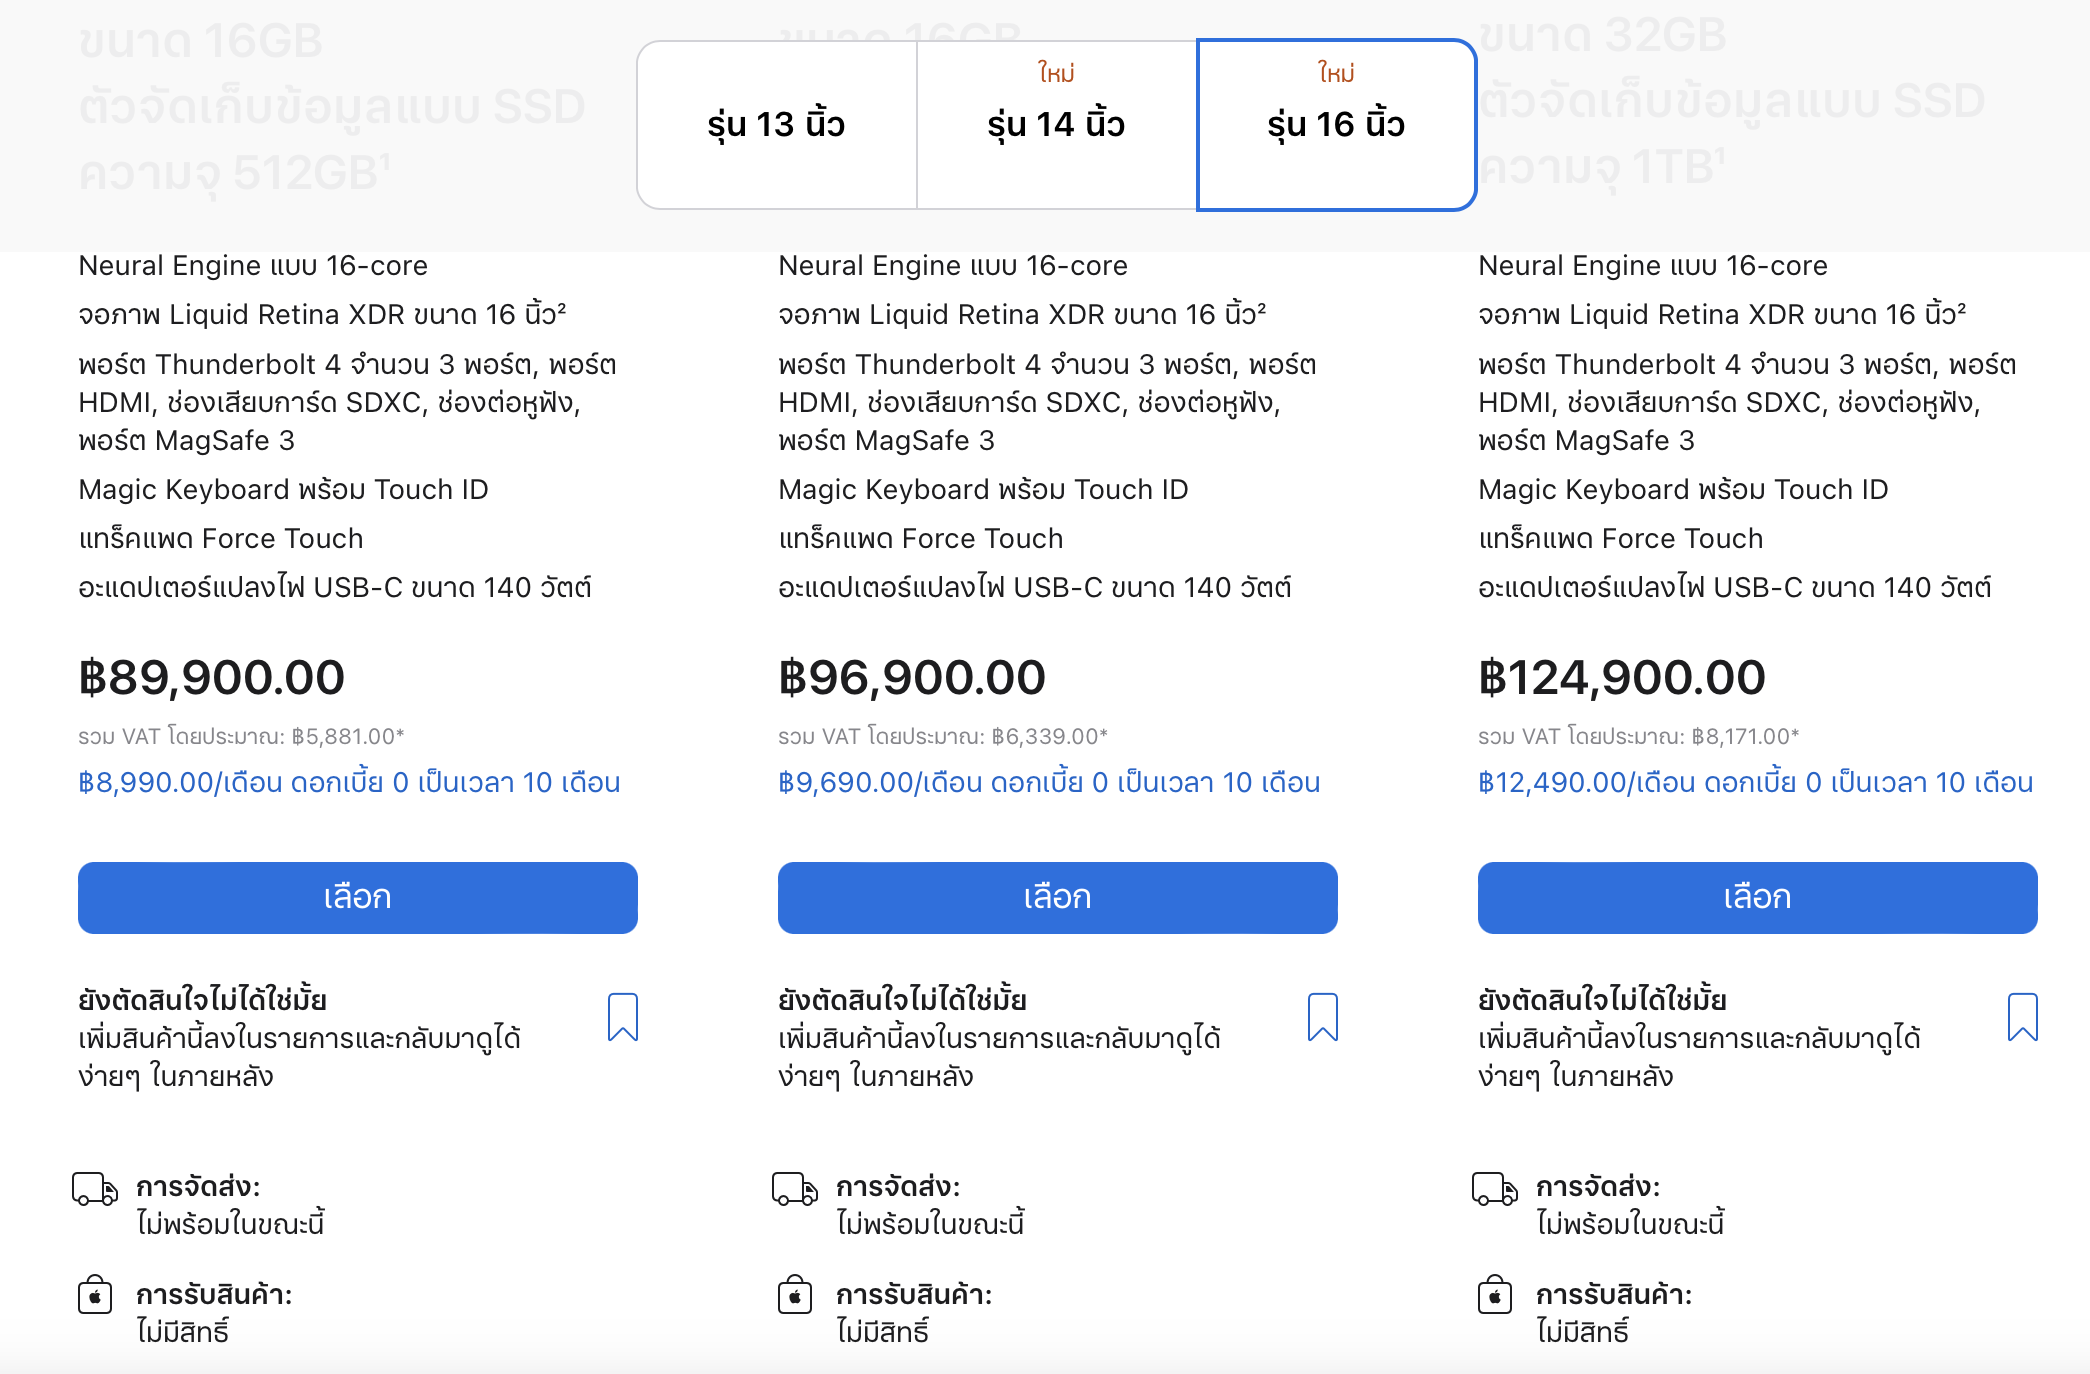Save the ฿96,900 model with bookmark icon
Image resolution: width=2090 pixels, height=1374 pixels.
coord(1322,1017)
